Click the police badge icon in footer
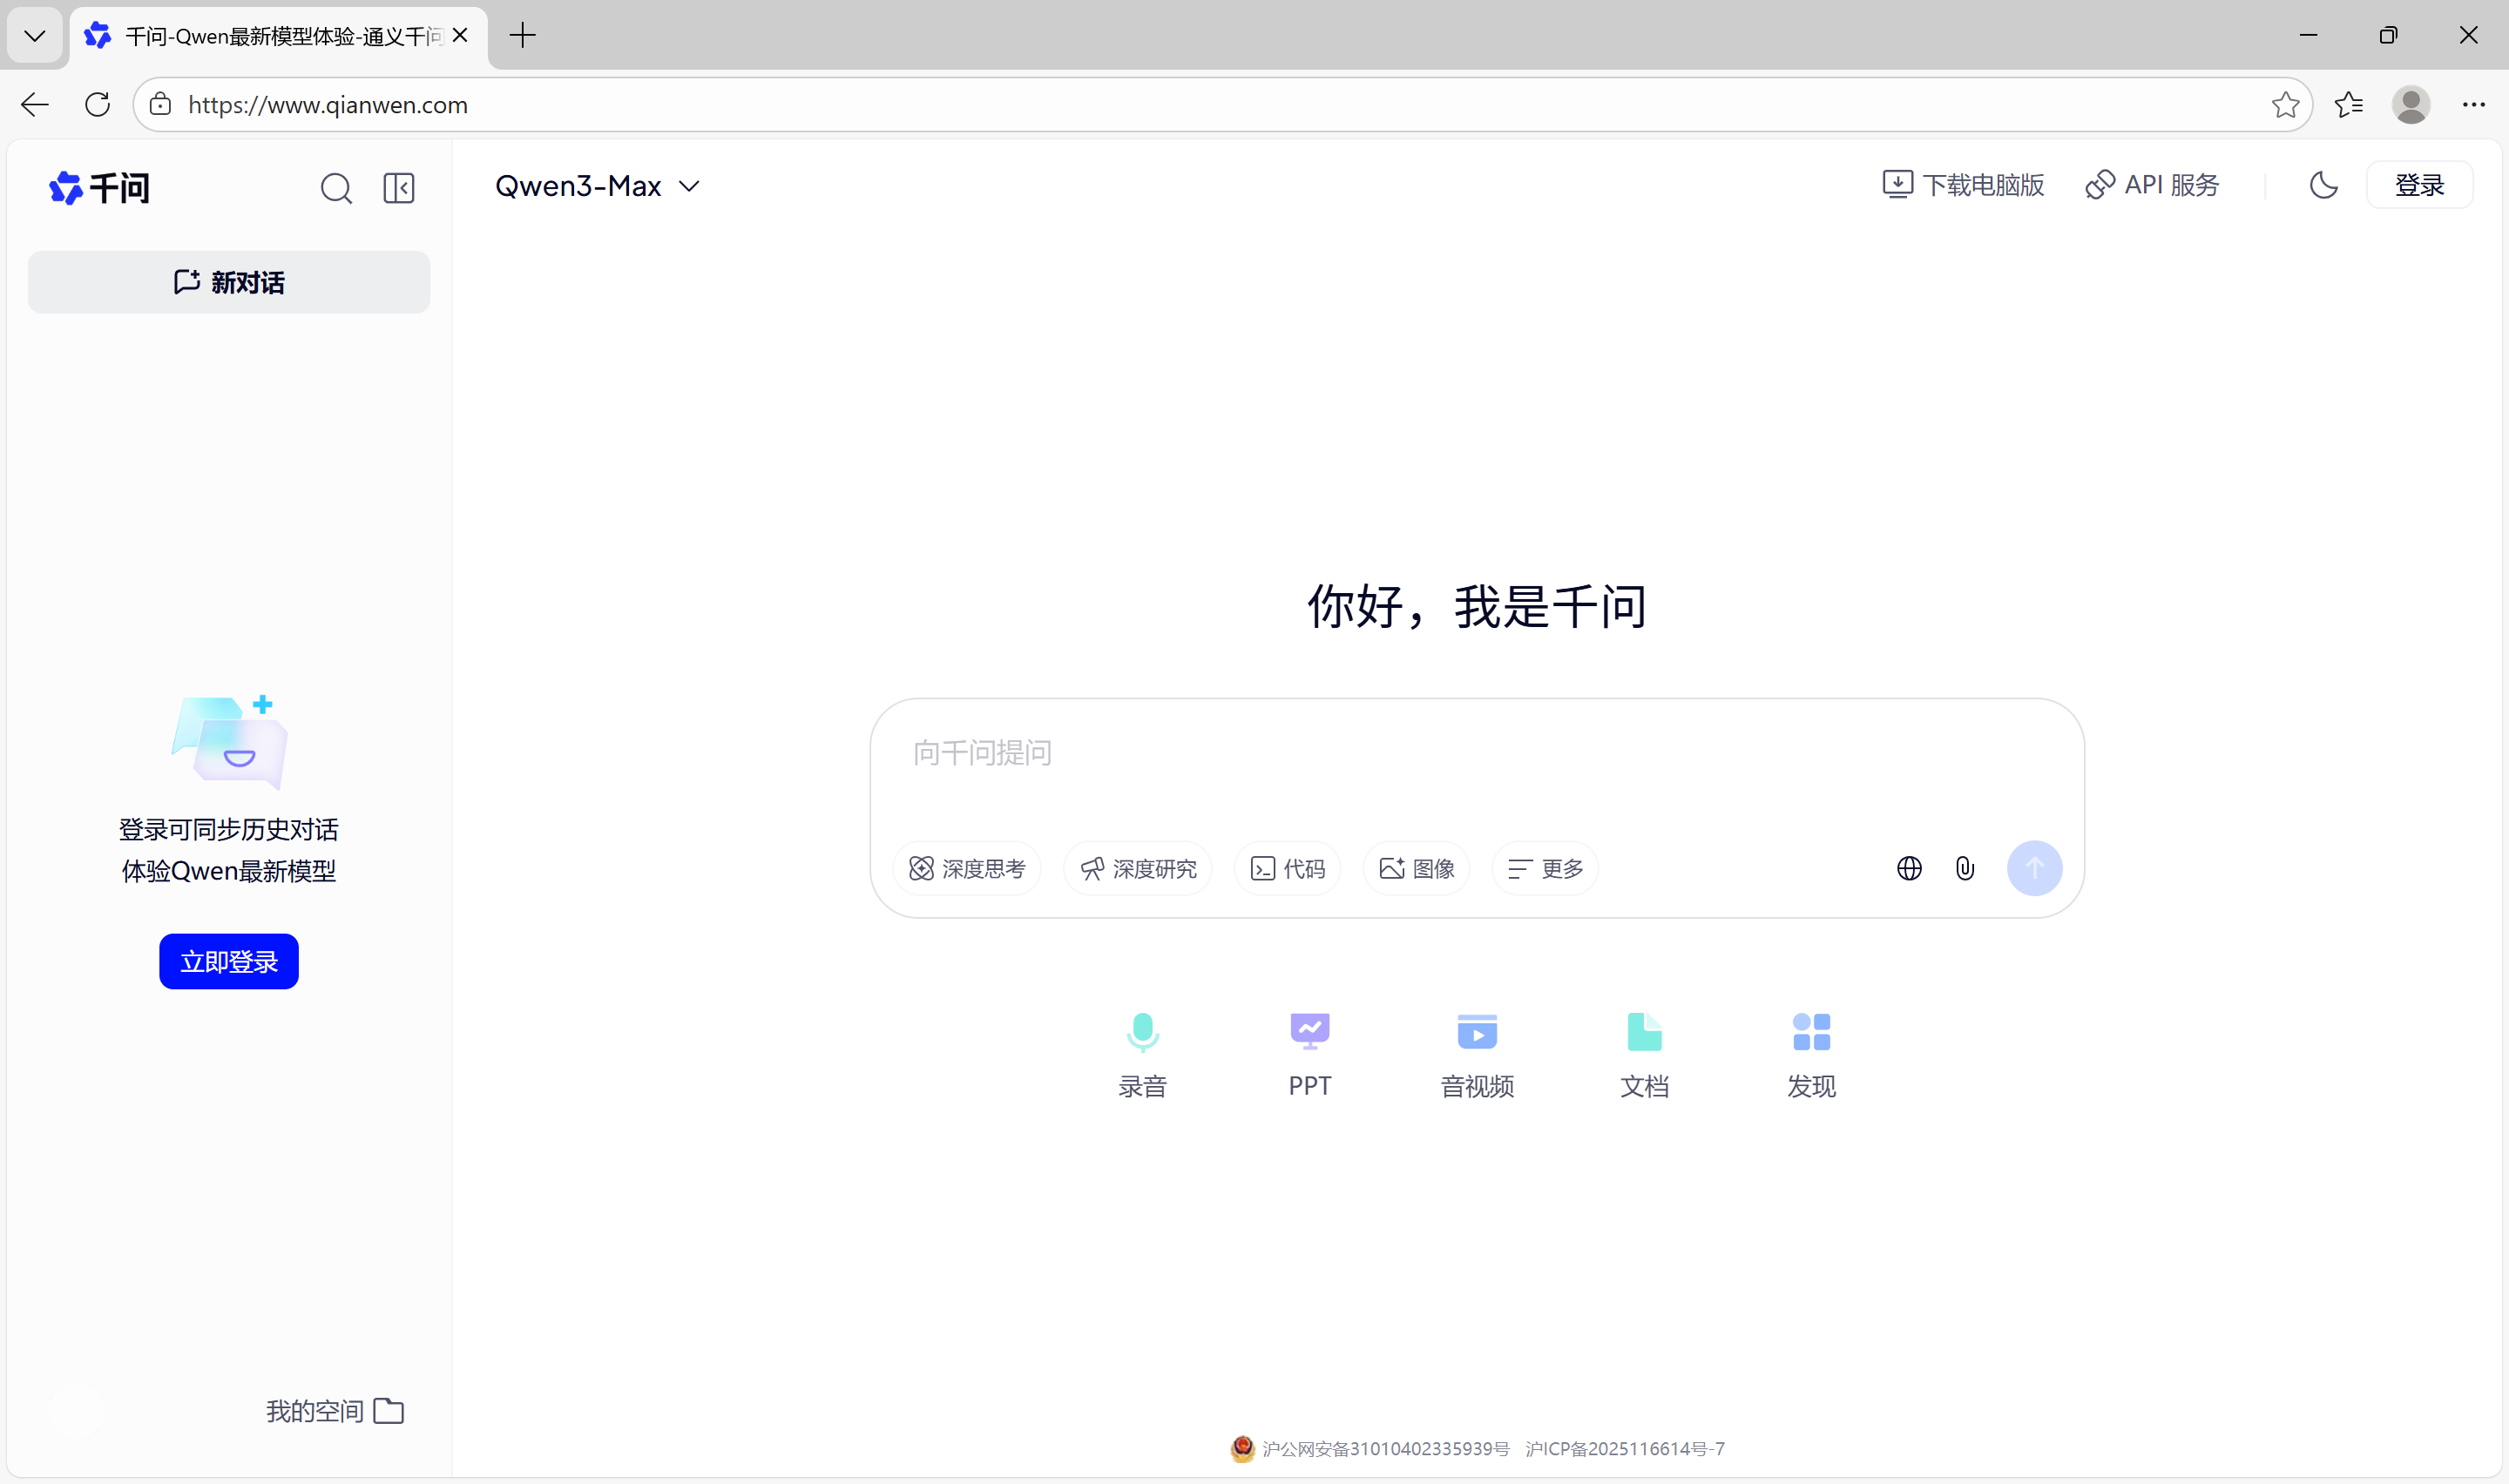 [x=1242, y=1448]
